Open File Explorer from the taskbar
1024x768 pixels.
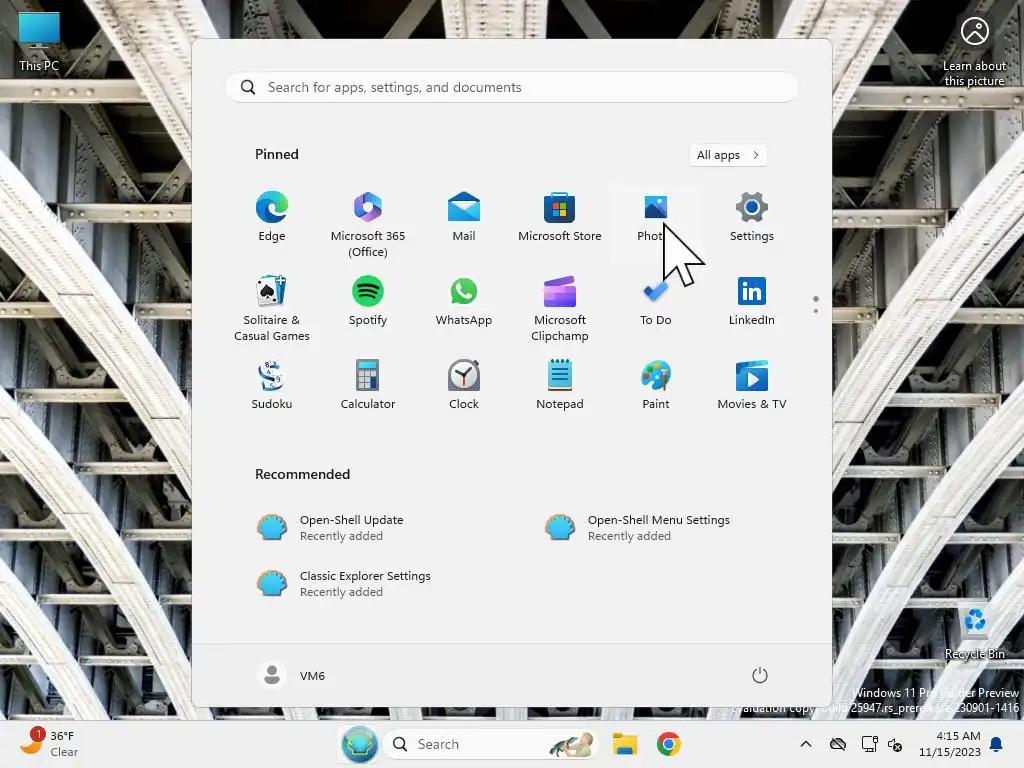click(624, 744)
